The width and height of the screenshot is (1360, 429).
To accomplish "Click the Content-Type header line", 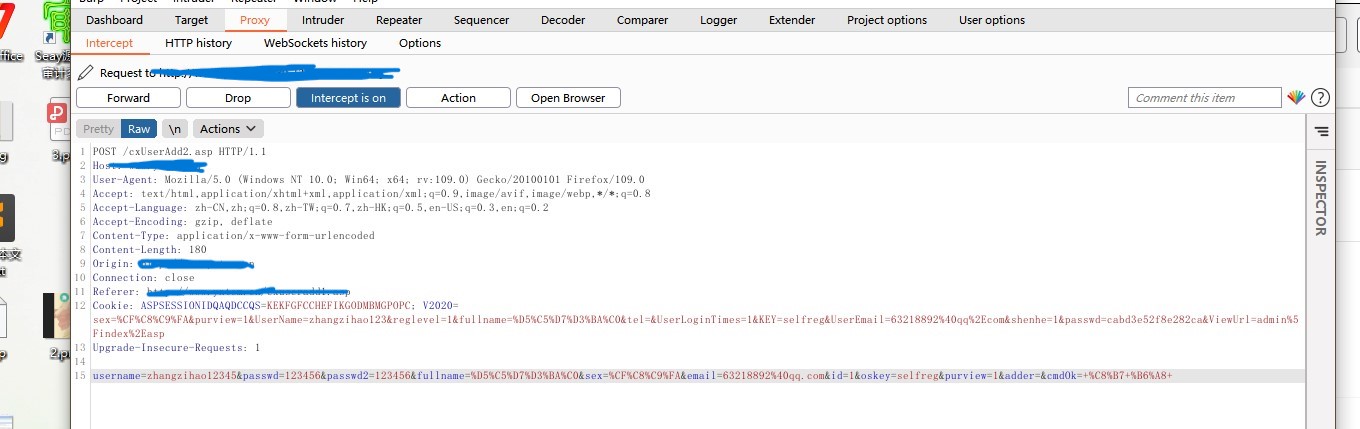I will [233, 236].
